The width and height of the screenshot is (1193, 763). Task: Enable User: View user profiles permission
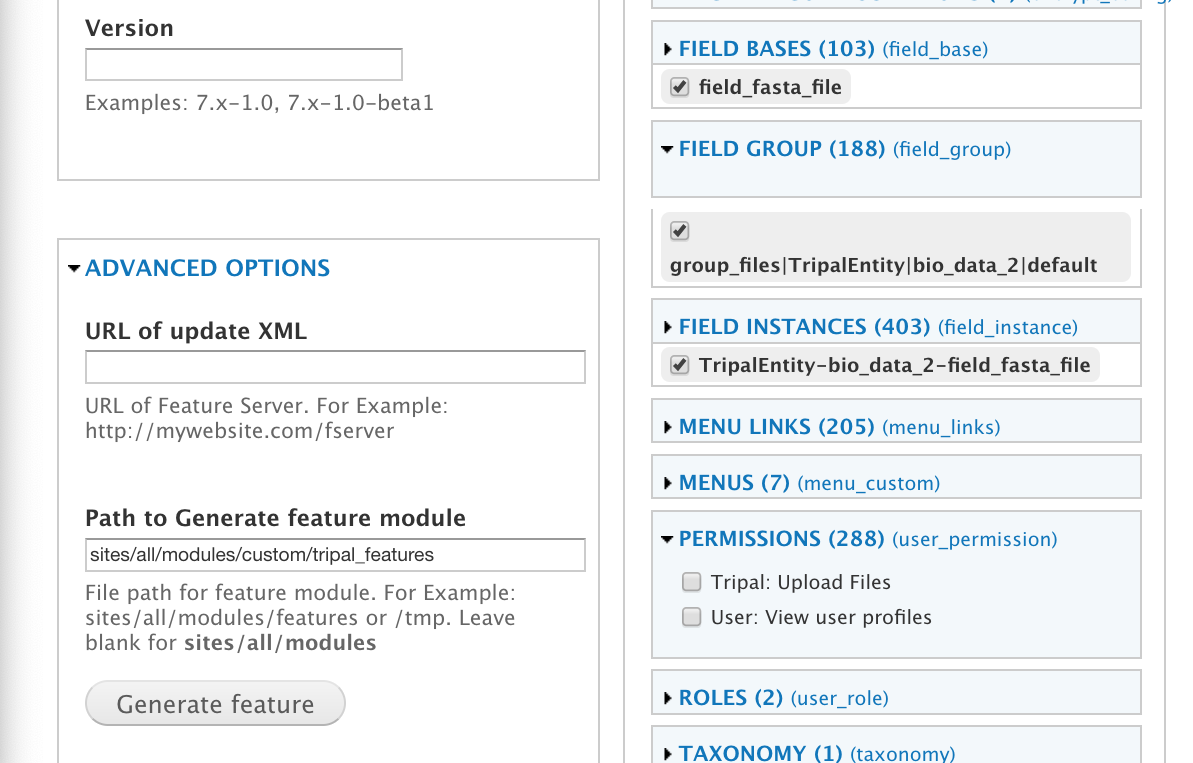click(x=691, y=617)
